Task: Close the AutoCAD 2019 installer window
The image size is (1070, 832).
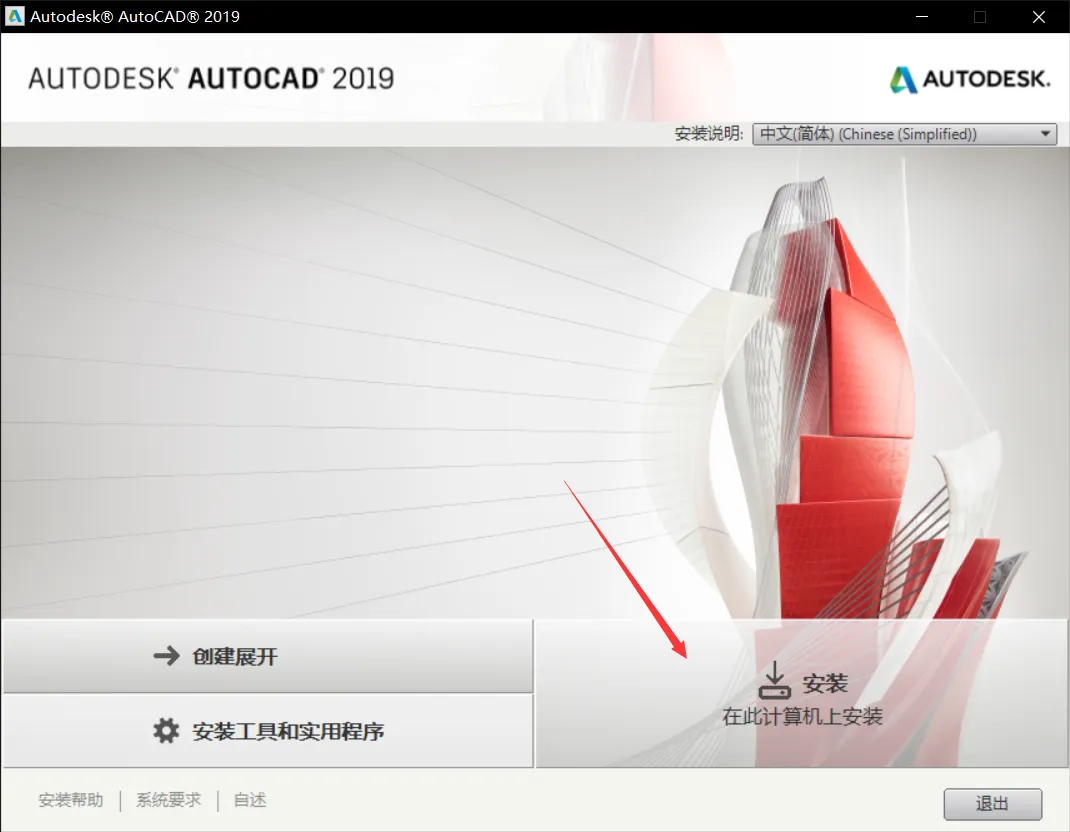Action: click(1039, 16)
